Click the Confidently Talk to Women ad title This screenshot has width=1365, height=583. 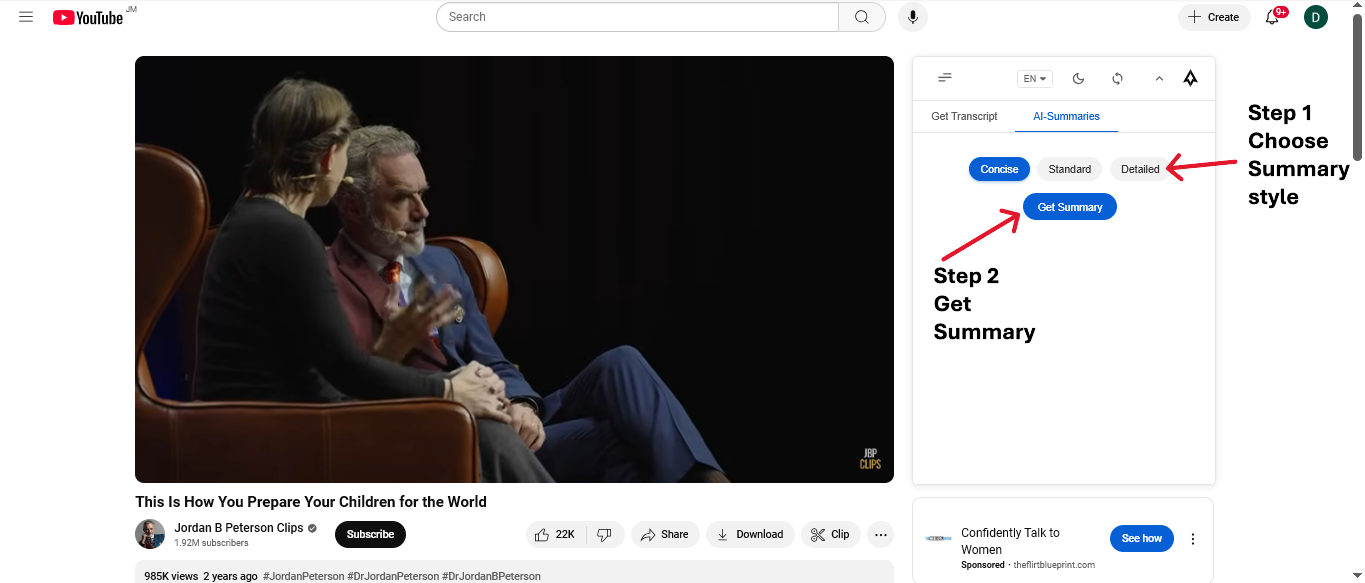click(x=1010, y=541)
